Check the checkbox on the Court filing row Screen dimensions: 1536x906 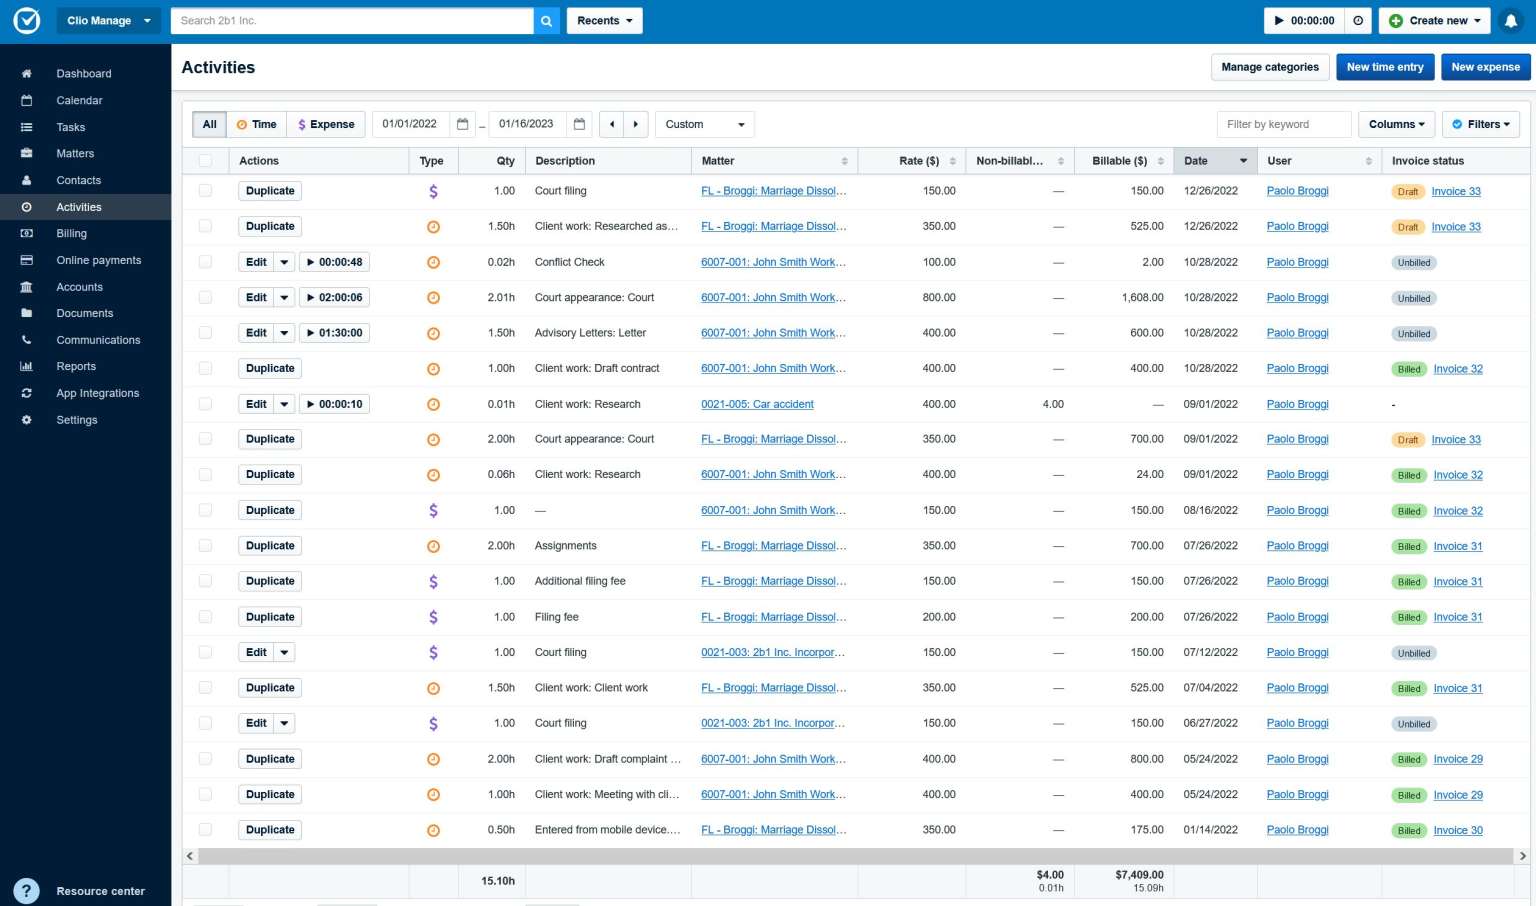pos(205,190)
